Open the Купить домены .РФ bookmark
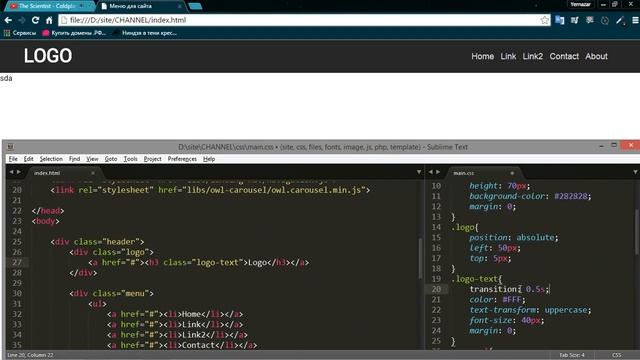The height and width of the screenshot is (360, 640). (74, 33)
